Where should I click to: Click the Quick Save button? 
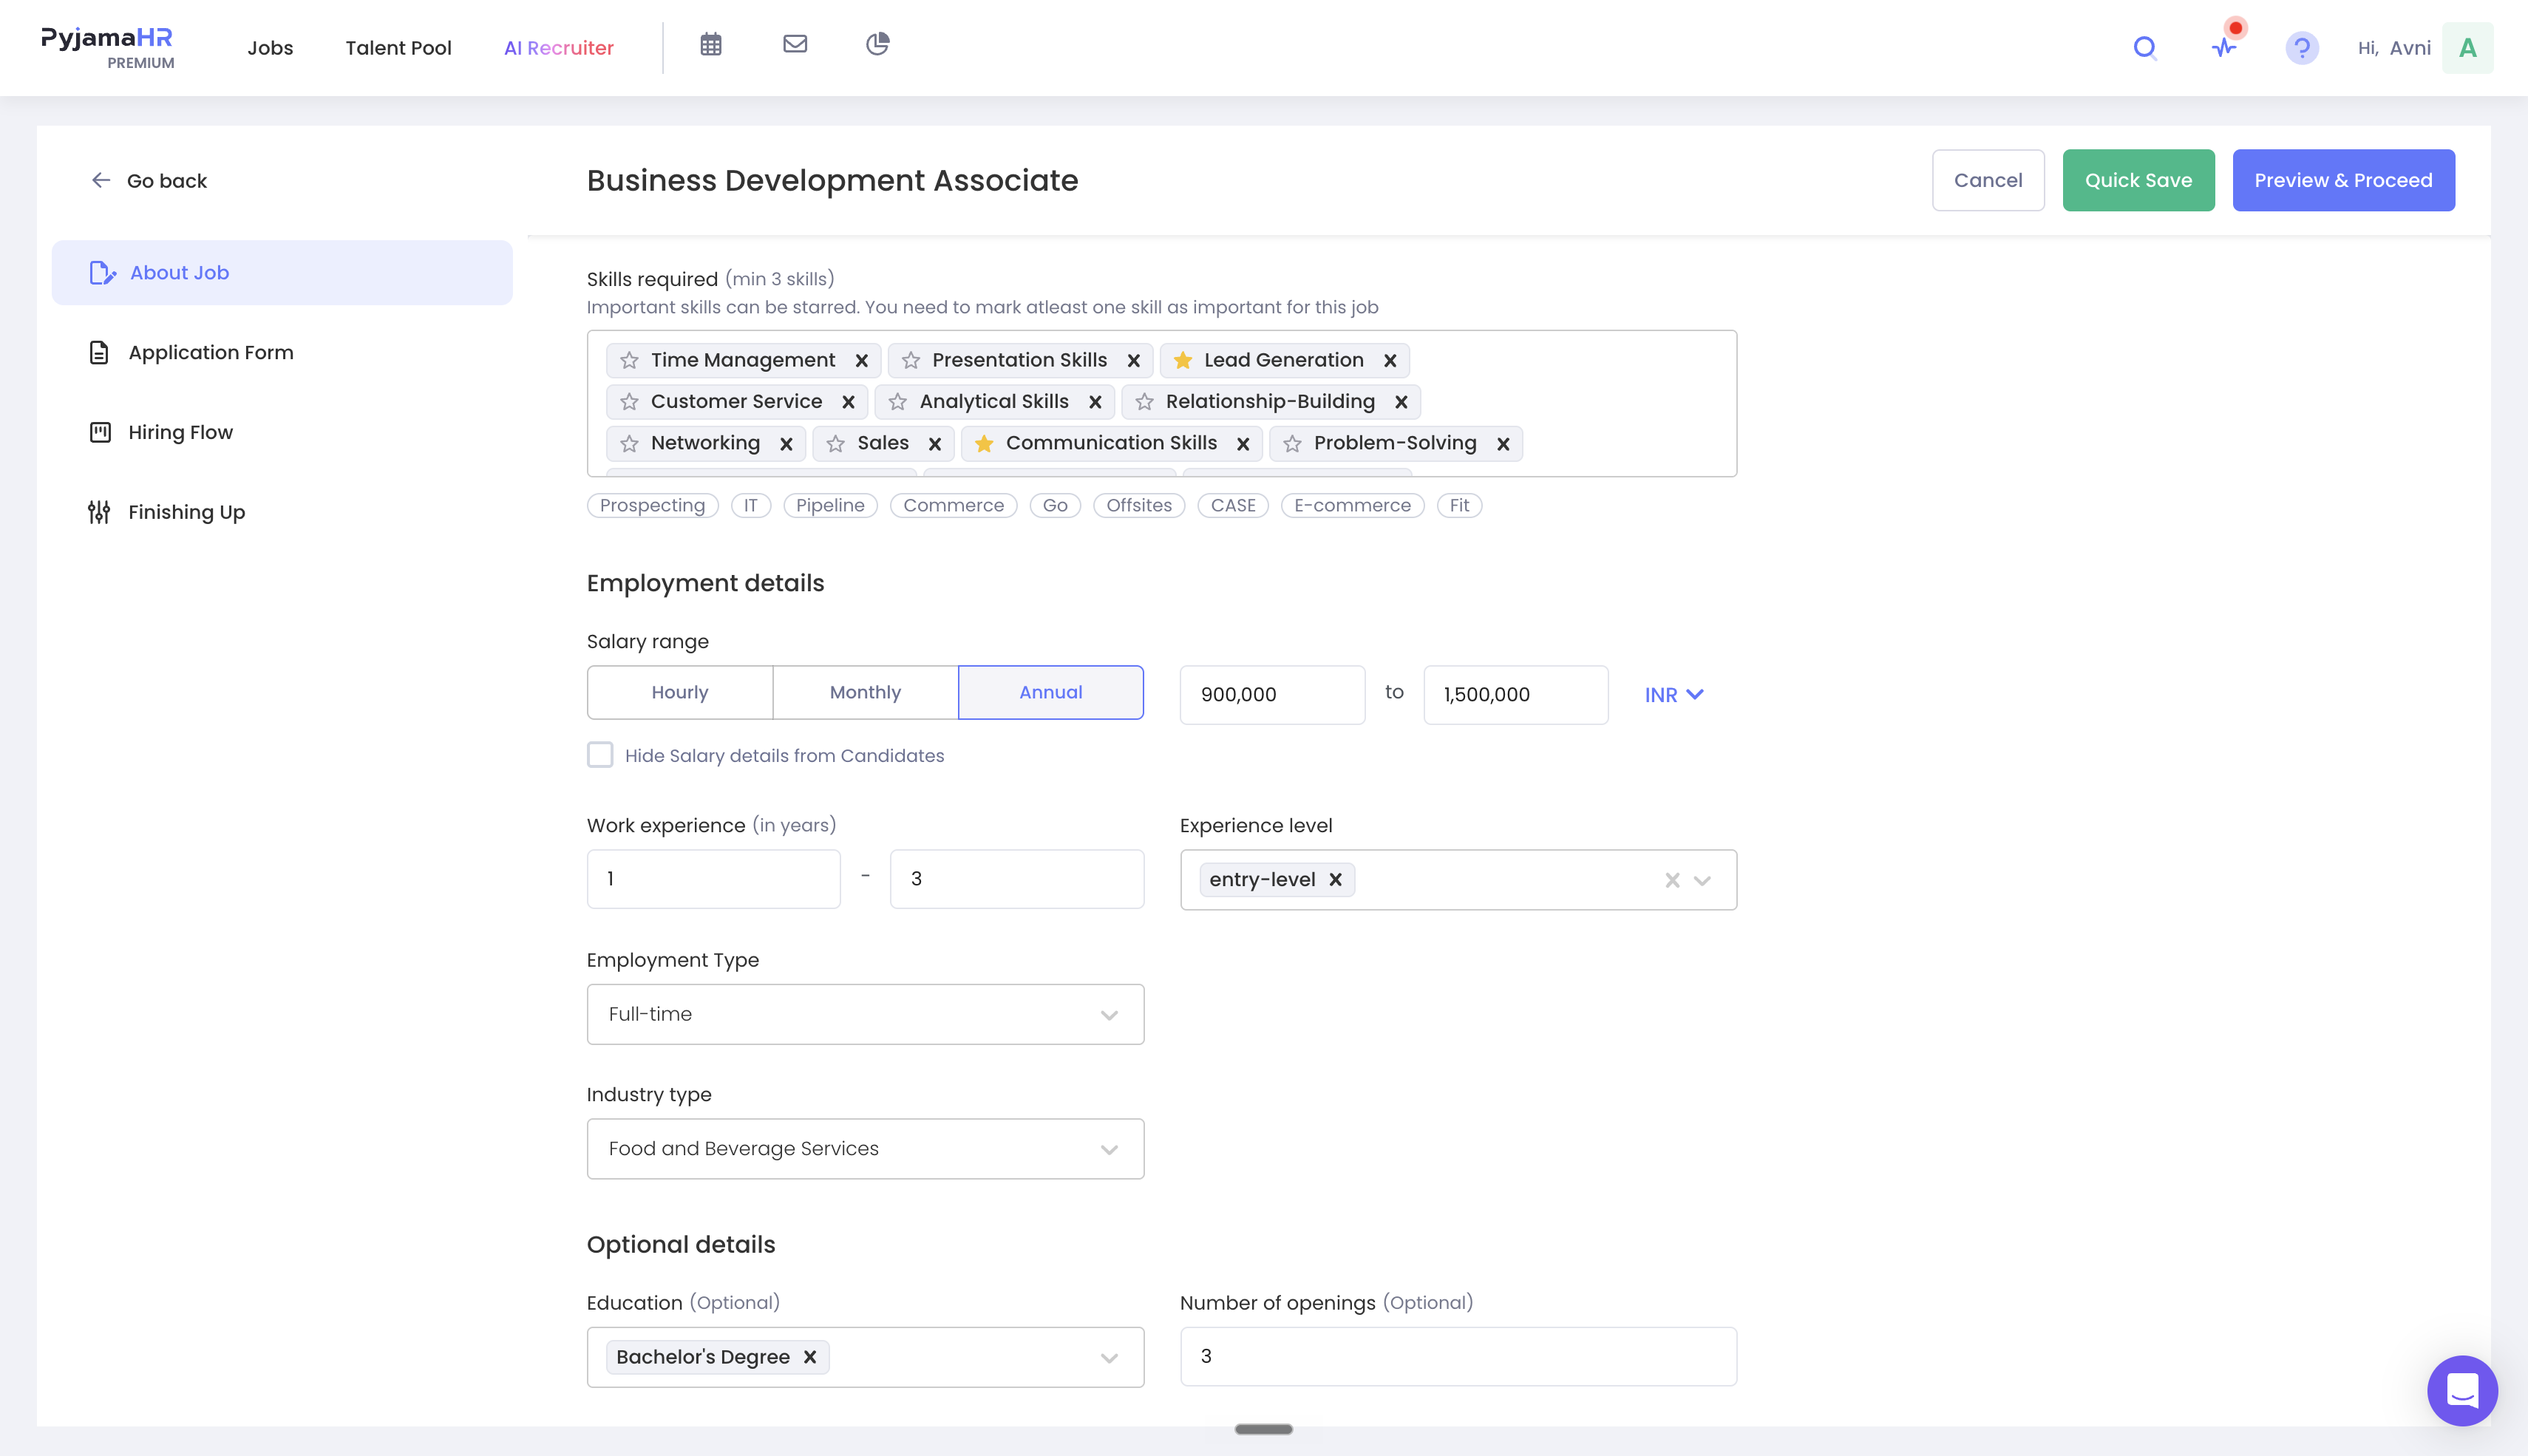click(x=2138, y=180)
